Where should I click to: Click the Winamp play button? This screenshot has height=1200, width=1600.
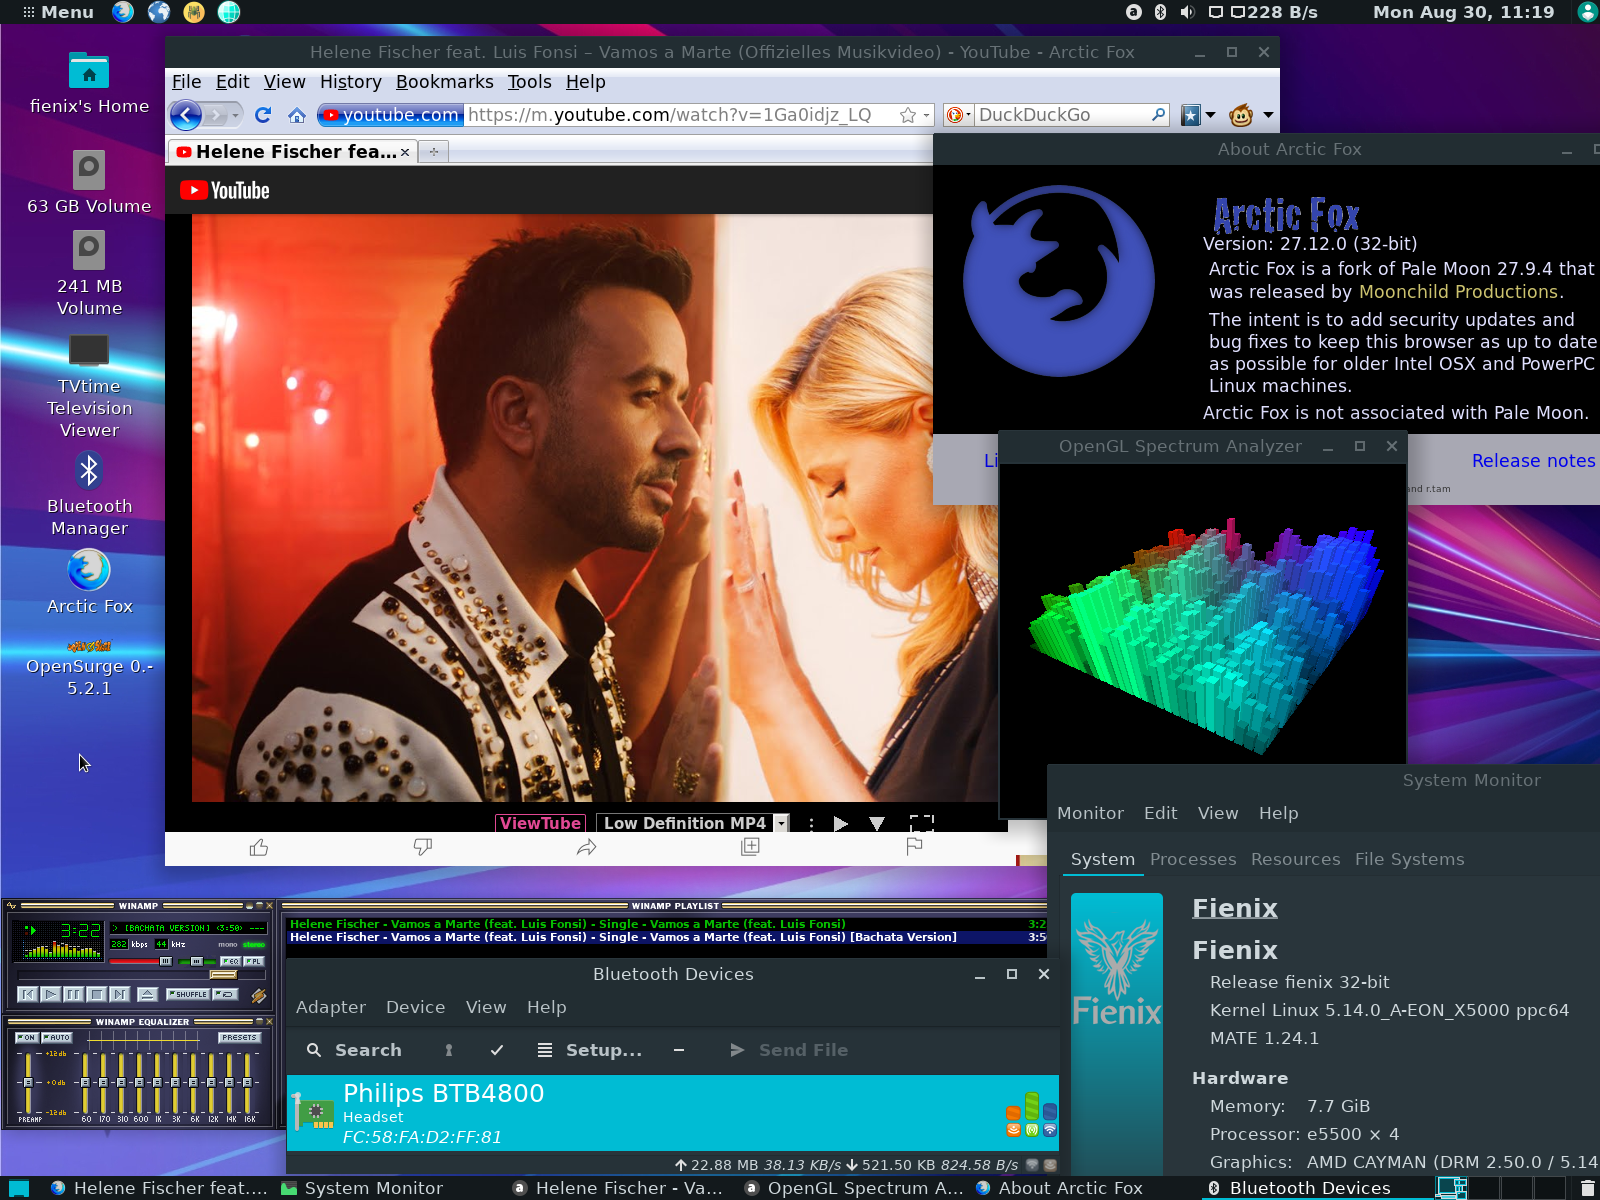pos(50,994)
